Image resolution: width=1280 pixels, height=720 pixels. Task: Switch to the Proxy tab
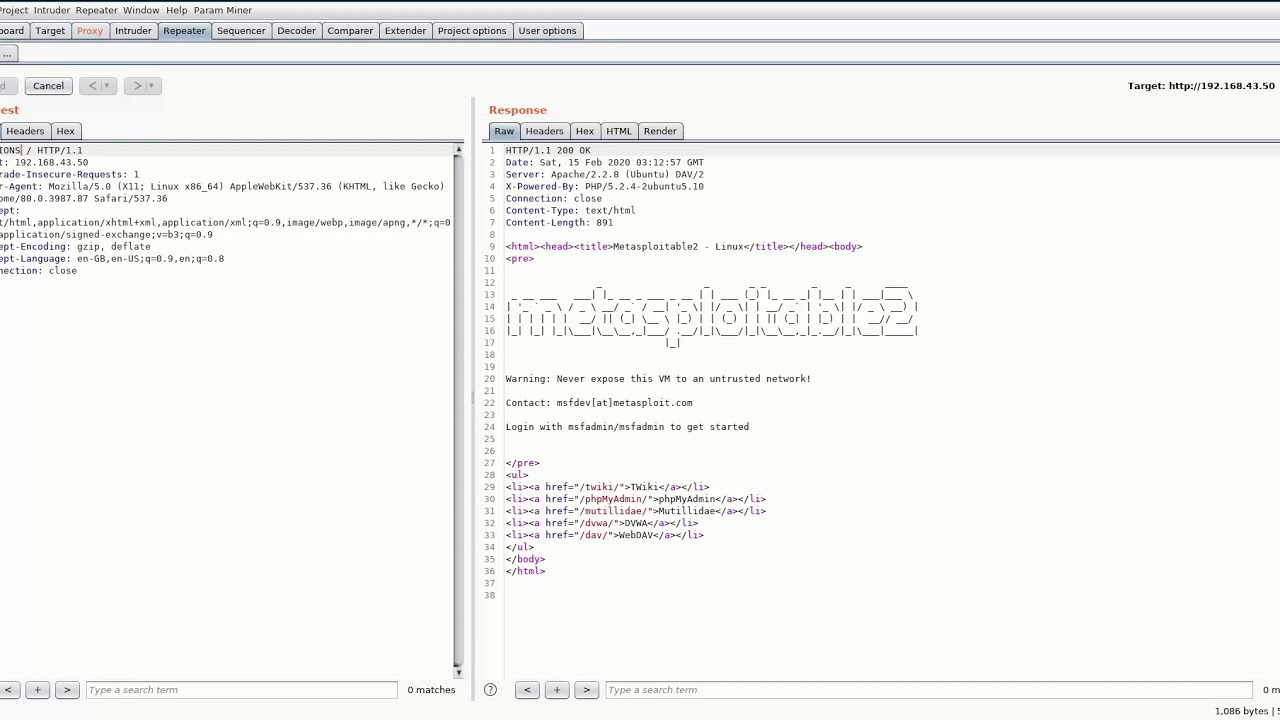[x=90, y=31]
